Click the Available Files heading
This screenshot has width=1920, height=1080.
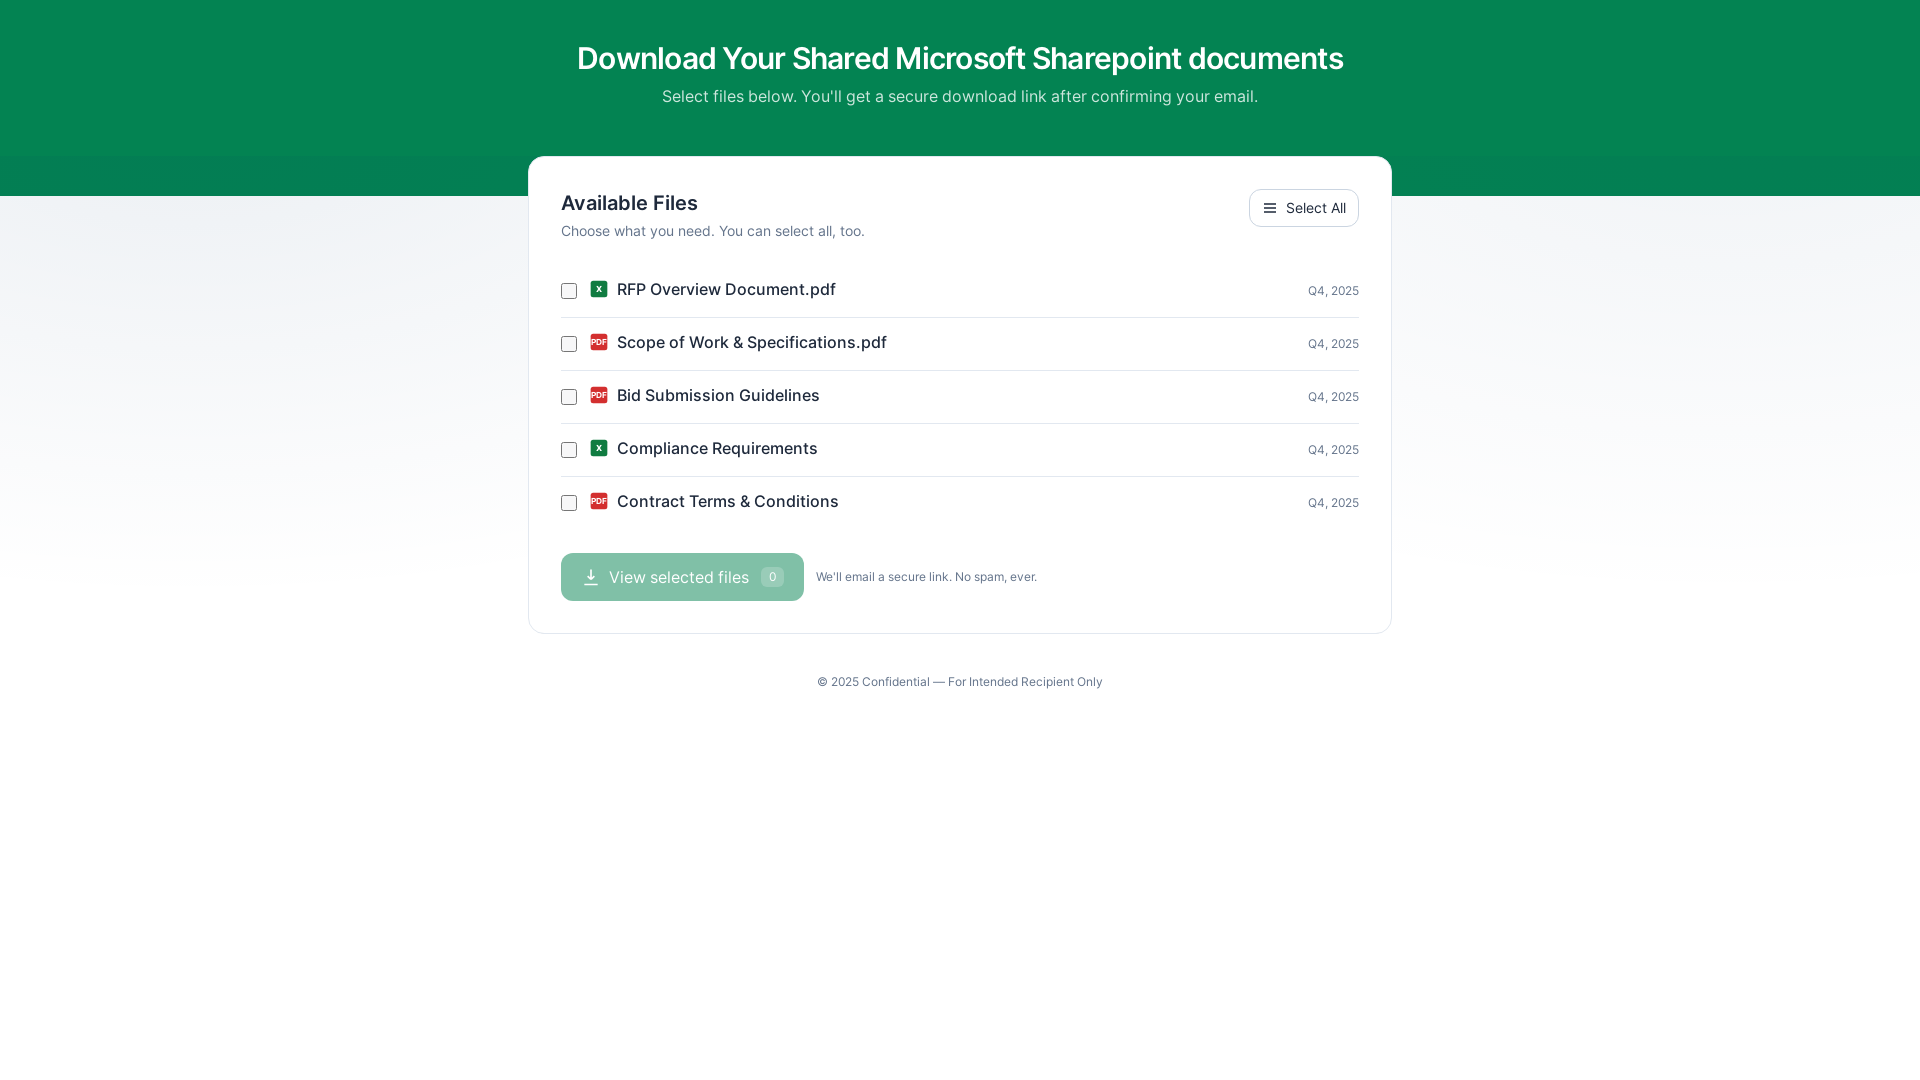pos(629,203)
